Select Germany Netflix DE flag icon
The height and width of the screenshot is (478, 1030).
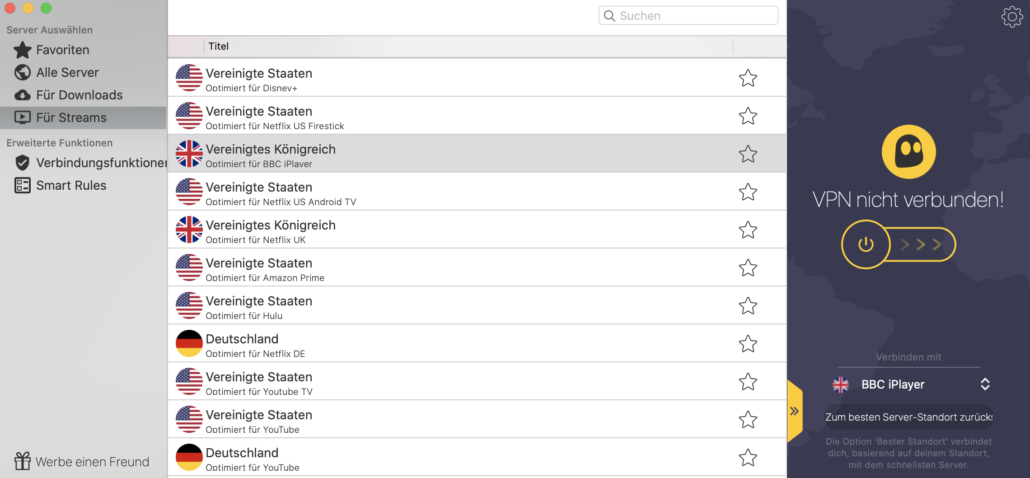(x=189, y=343)
